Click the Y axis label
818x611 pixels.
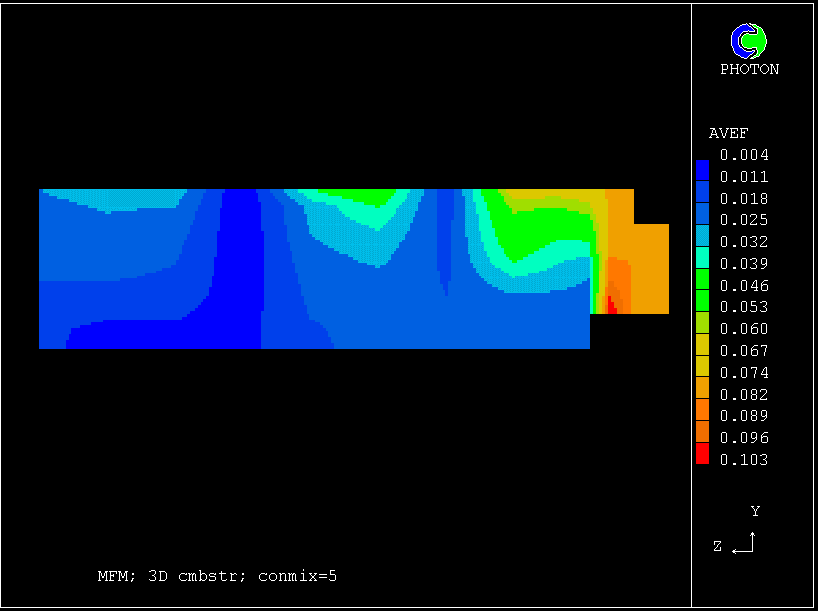coord(755,511)
